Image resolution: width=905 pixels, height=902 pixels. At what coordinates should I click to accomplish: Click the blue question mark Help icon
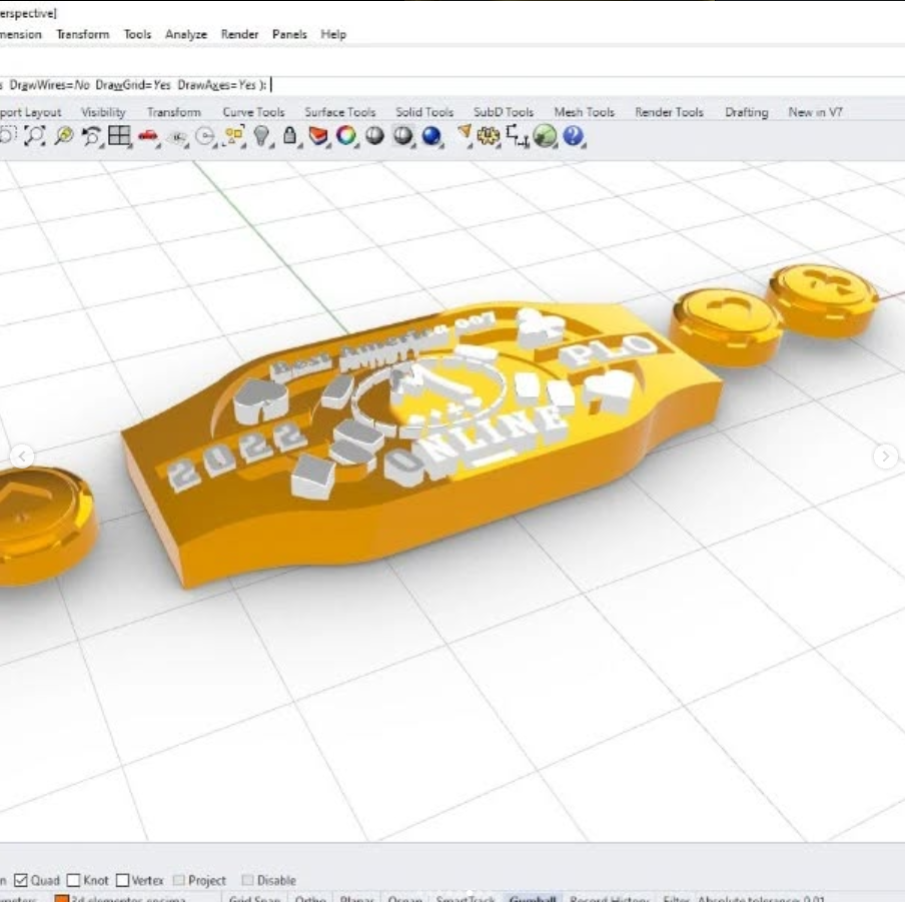573,137
